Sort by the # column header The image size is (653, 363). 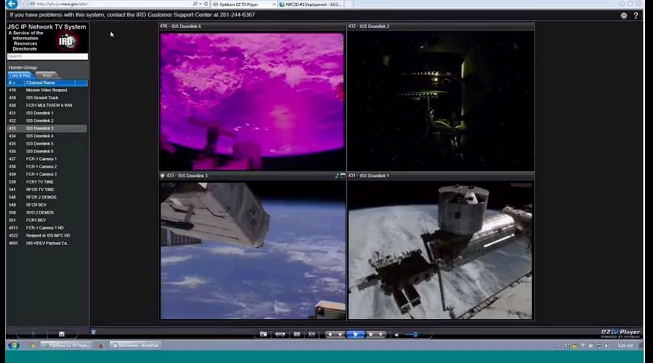point(15,83)
